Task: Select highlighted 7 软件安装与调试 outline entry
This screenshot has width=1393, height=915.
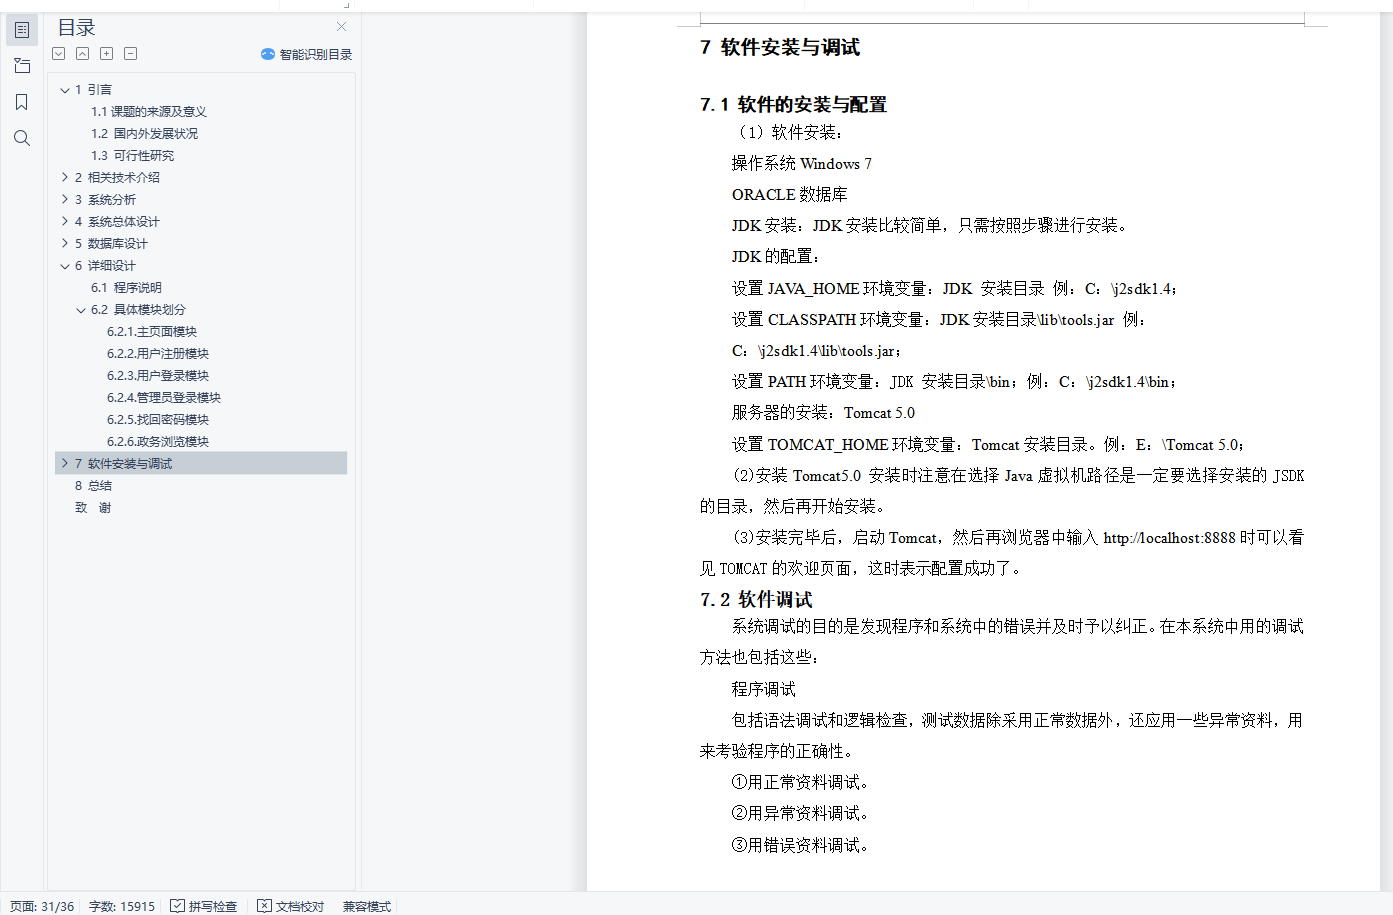Action: click(x=201, y=463)
